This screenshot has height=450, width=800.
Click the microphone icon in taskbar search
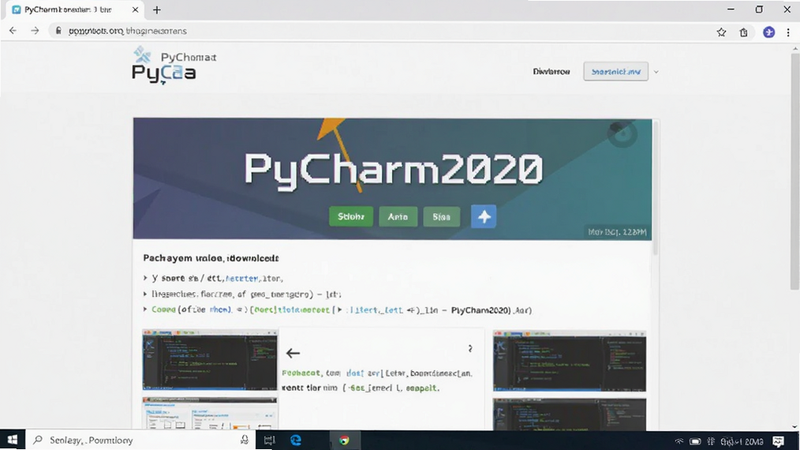click(245, 440)
